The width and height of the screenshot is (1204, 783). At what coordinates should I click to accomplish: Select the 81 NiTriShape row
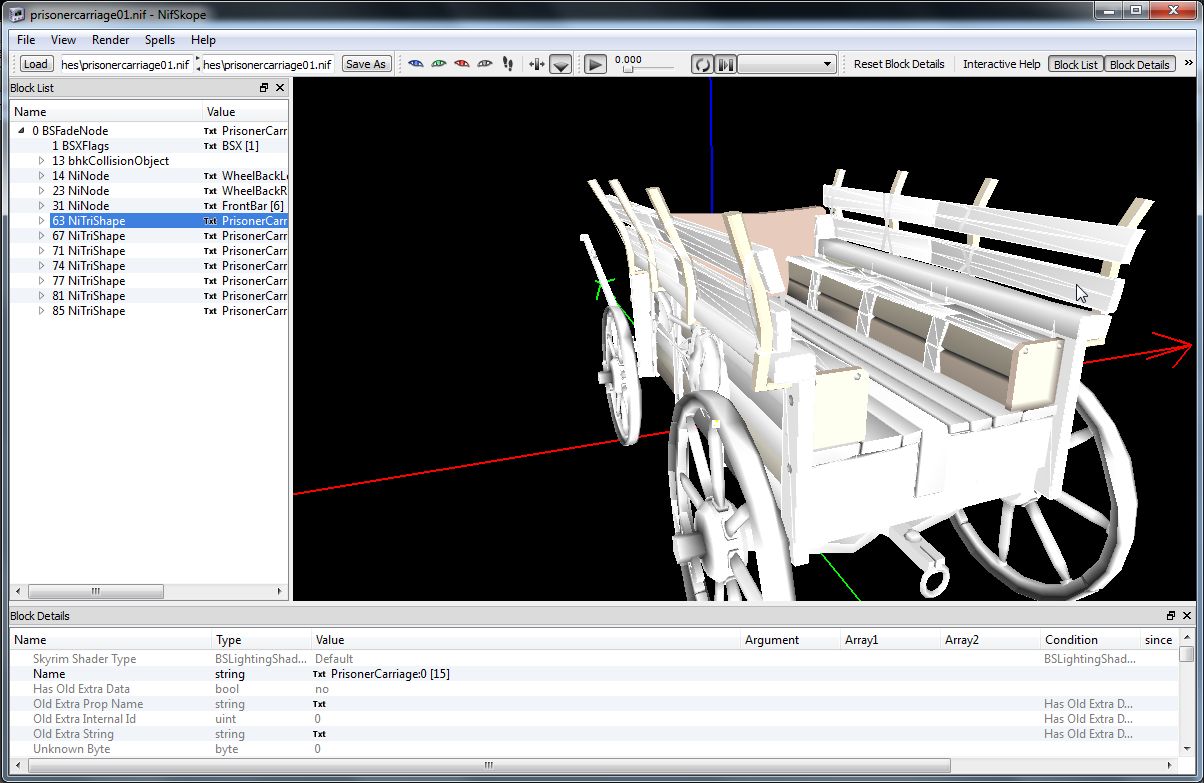[x=149, y=296]
